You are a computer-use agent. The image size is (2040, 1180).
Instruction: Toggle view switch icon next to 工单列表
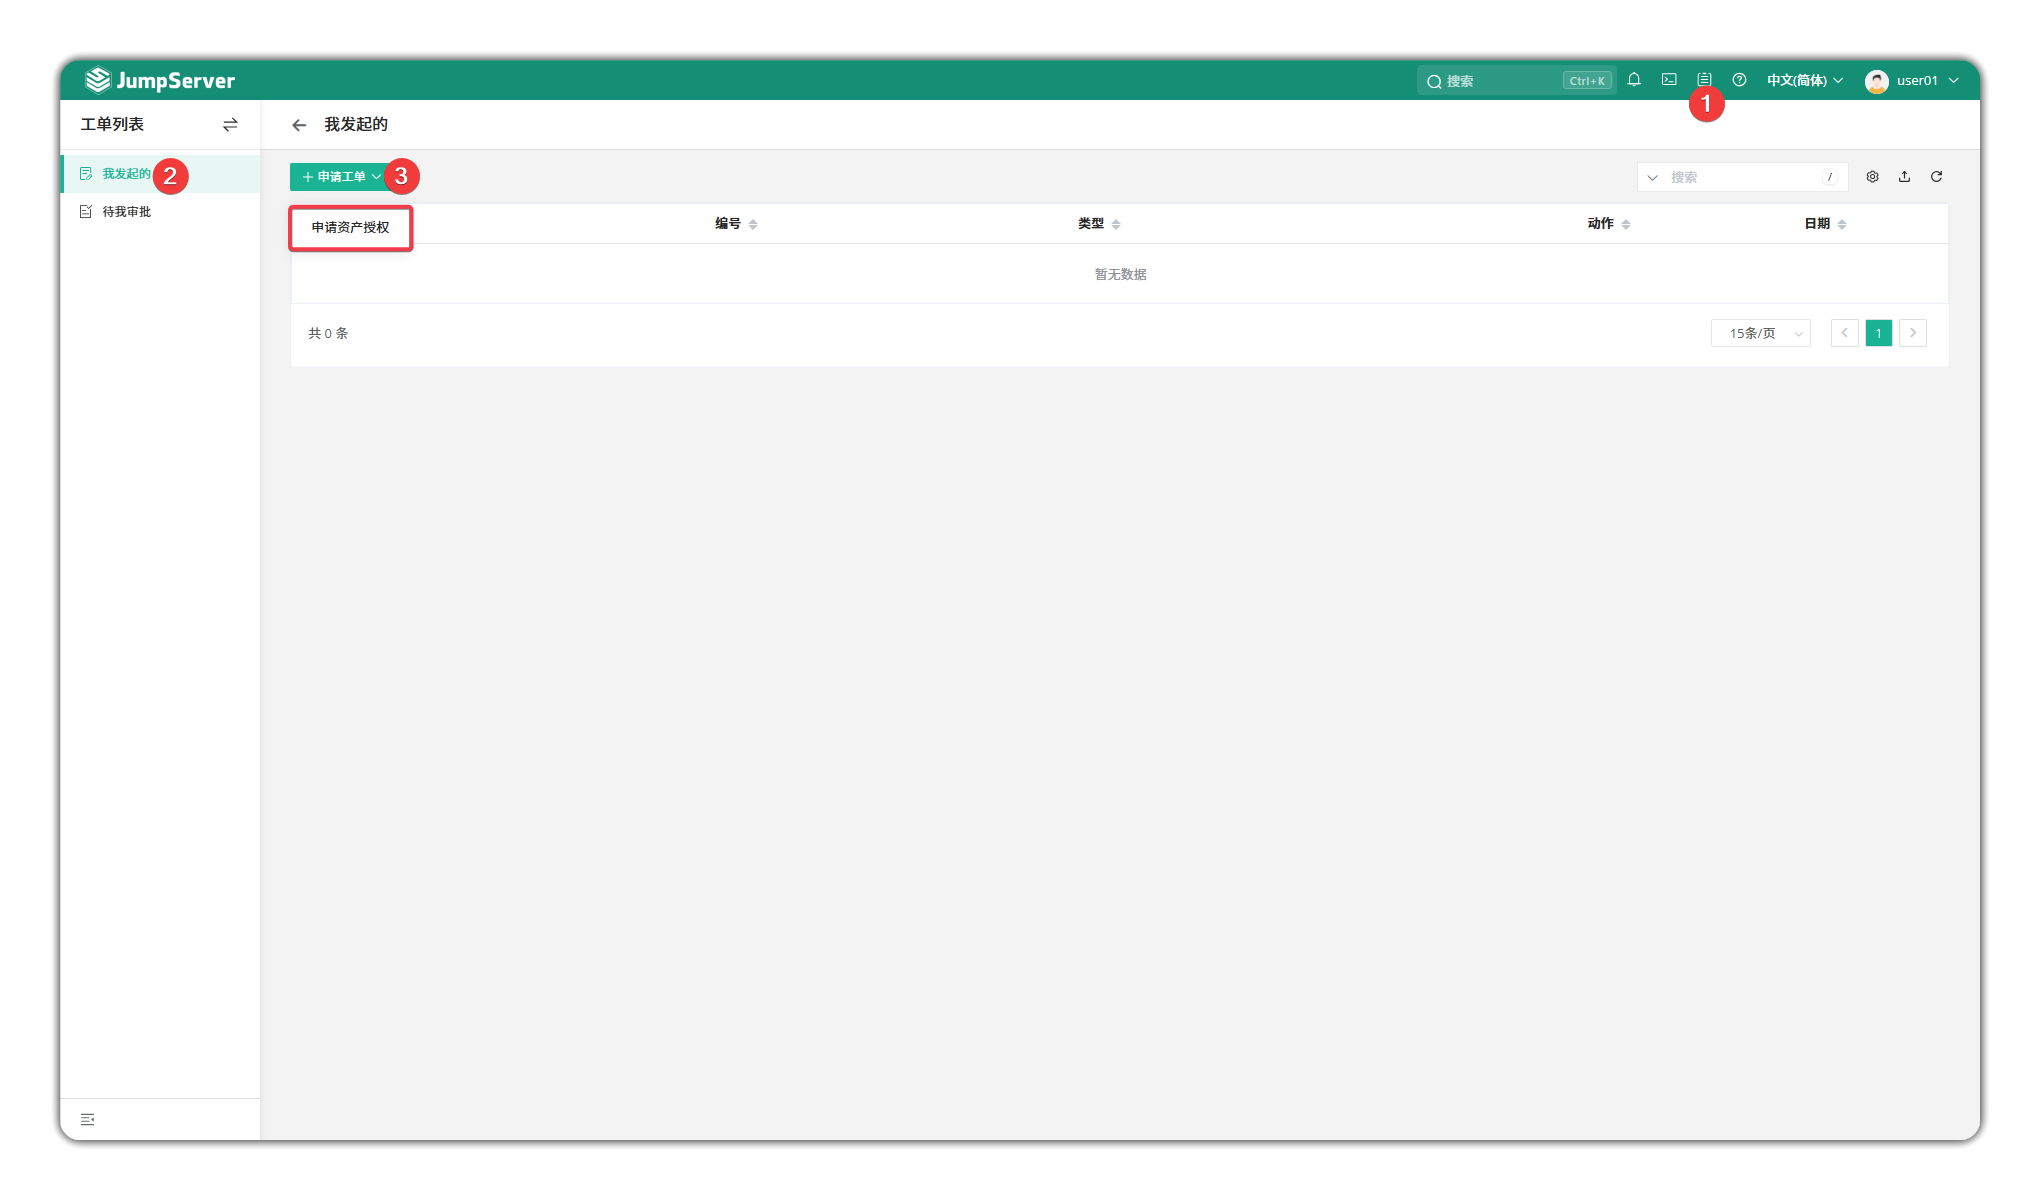(230, 125)
